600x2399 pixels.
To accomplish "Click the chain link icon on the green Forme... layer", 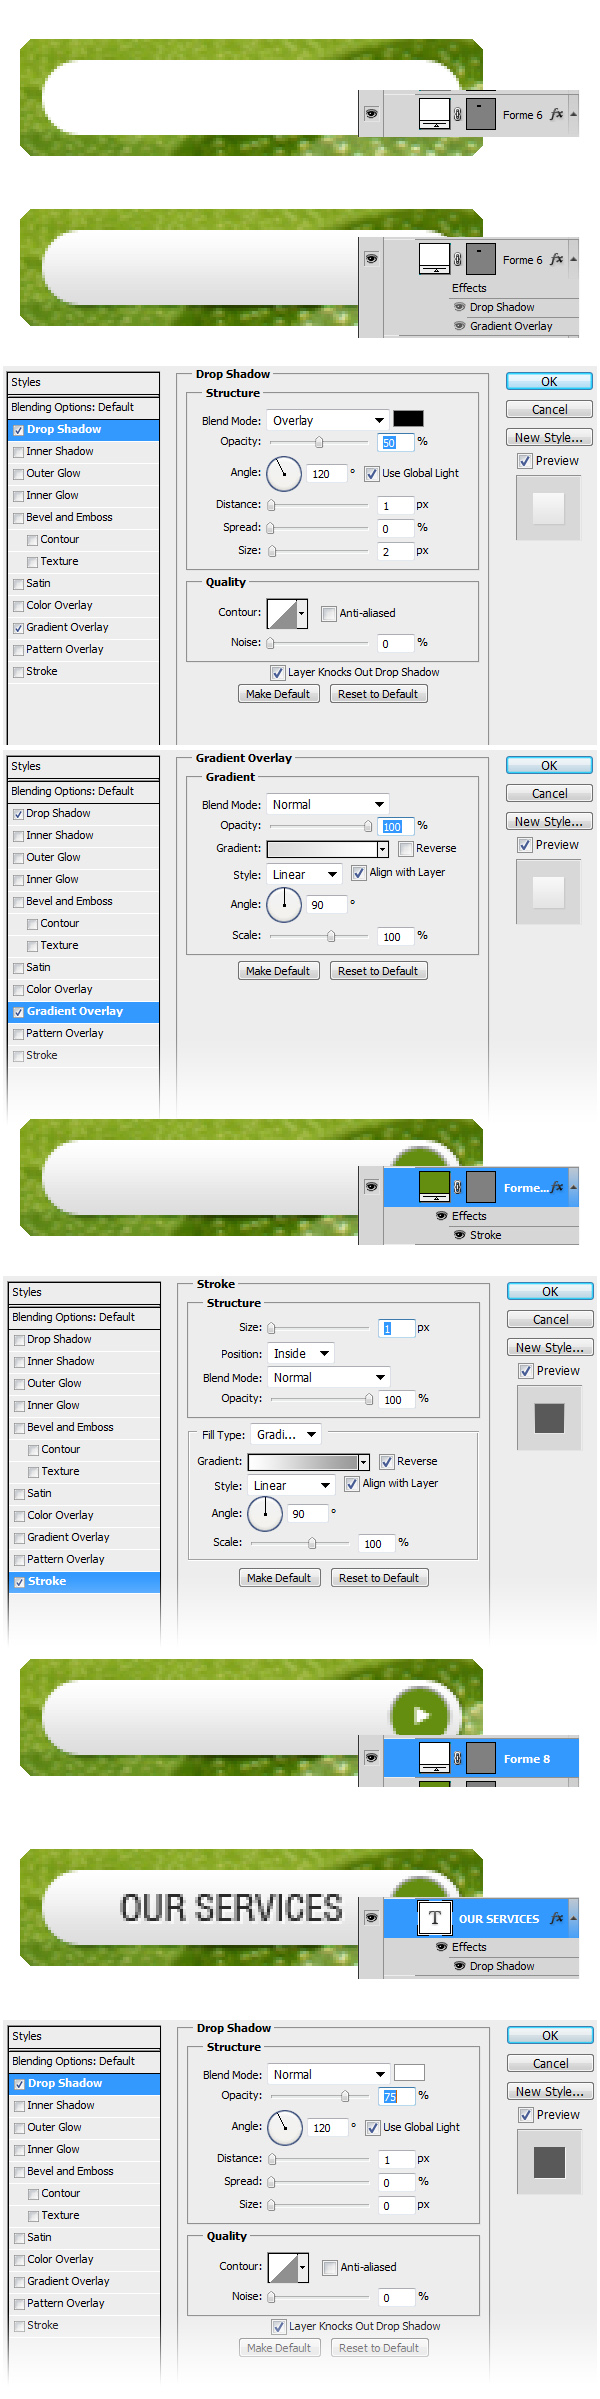I will tap(458, 1187).
